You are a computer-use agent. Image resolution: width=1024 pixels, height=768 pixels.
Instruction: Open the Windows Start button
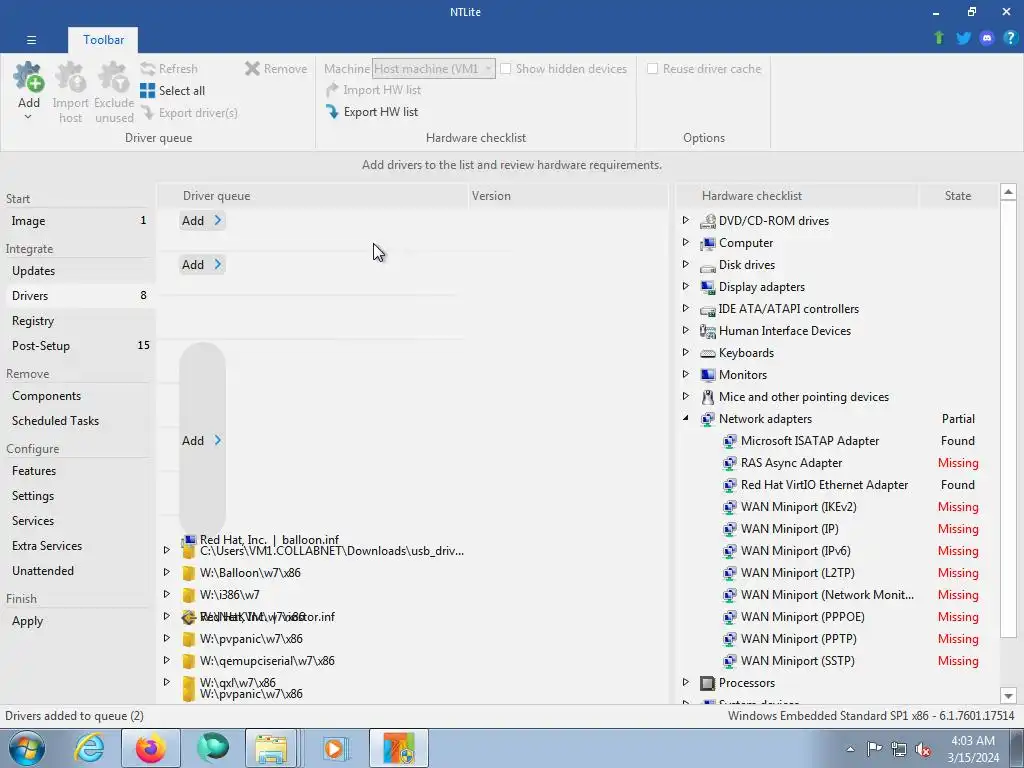(x=27, y=748)
